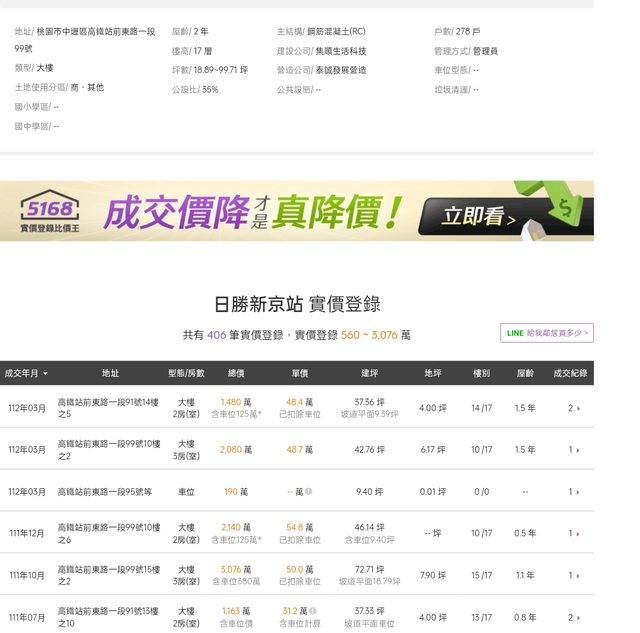Select the 建坪 column header

pyautogui.click(x=369, y=373)
